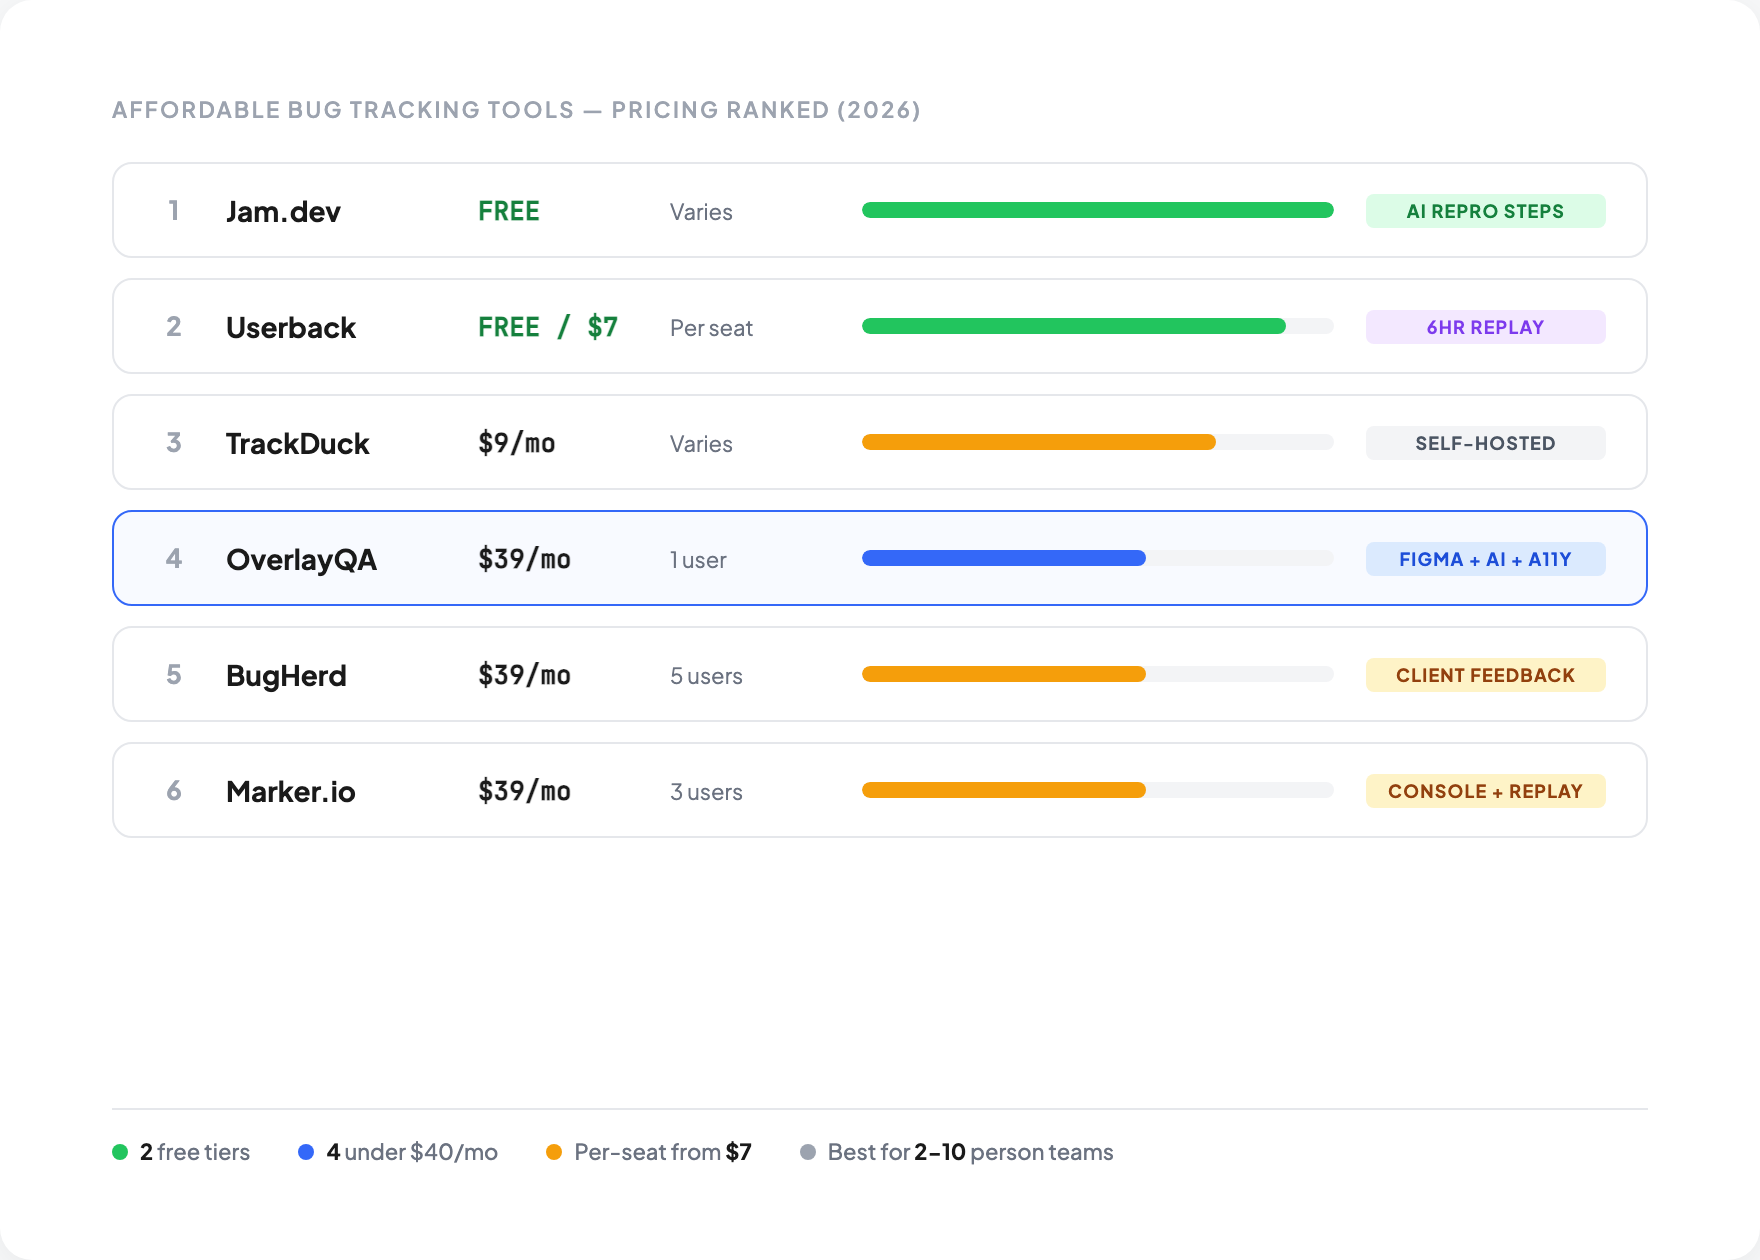
Task: Click the 1 user label
Action: (x=698, y=560)
